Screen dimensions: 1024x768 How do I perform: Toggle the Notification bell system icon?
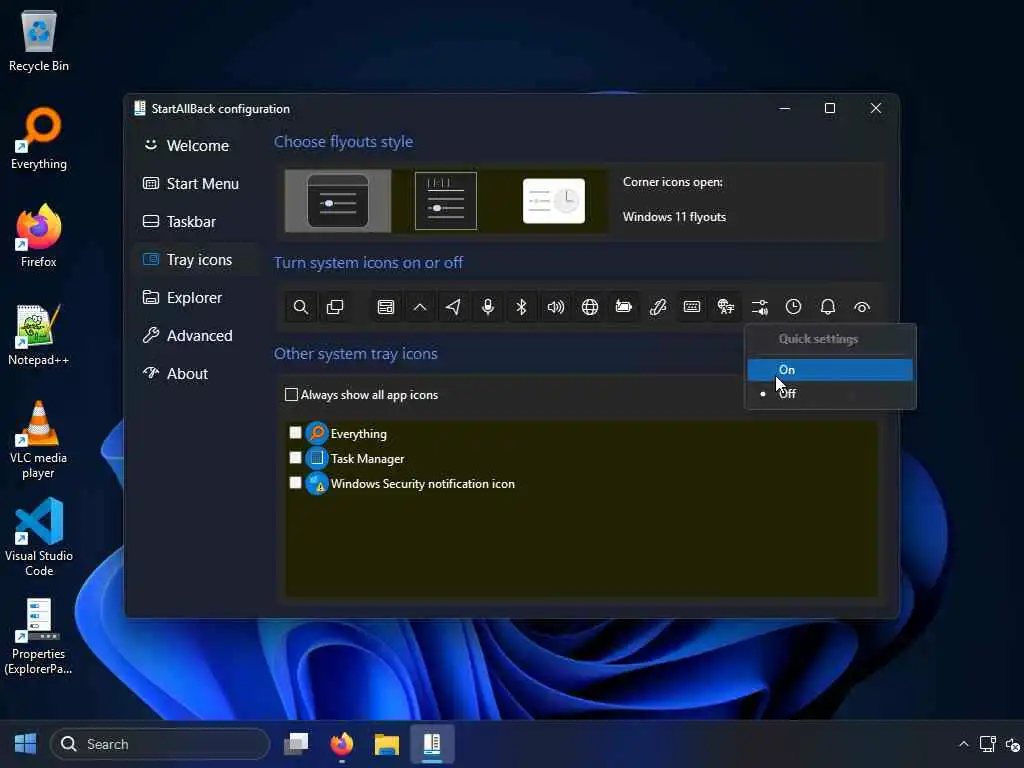[x=827, y=307]
